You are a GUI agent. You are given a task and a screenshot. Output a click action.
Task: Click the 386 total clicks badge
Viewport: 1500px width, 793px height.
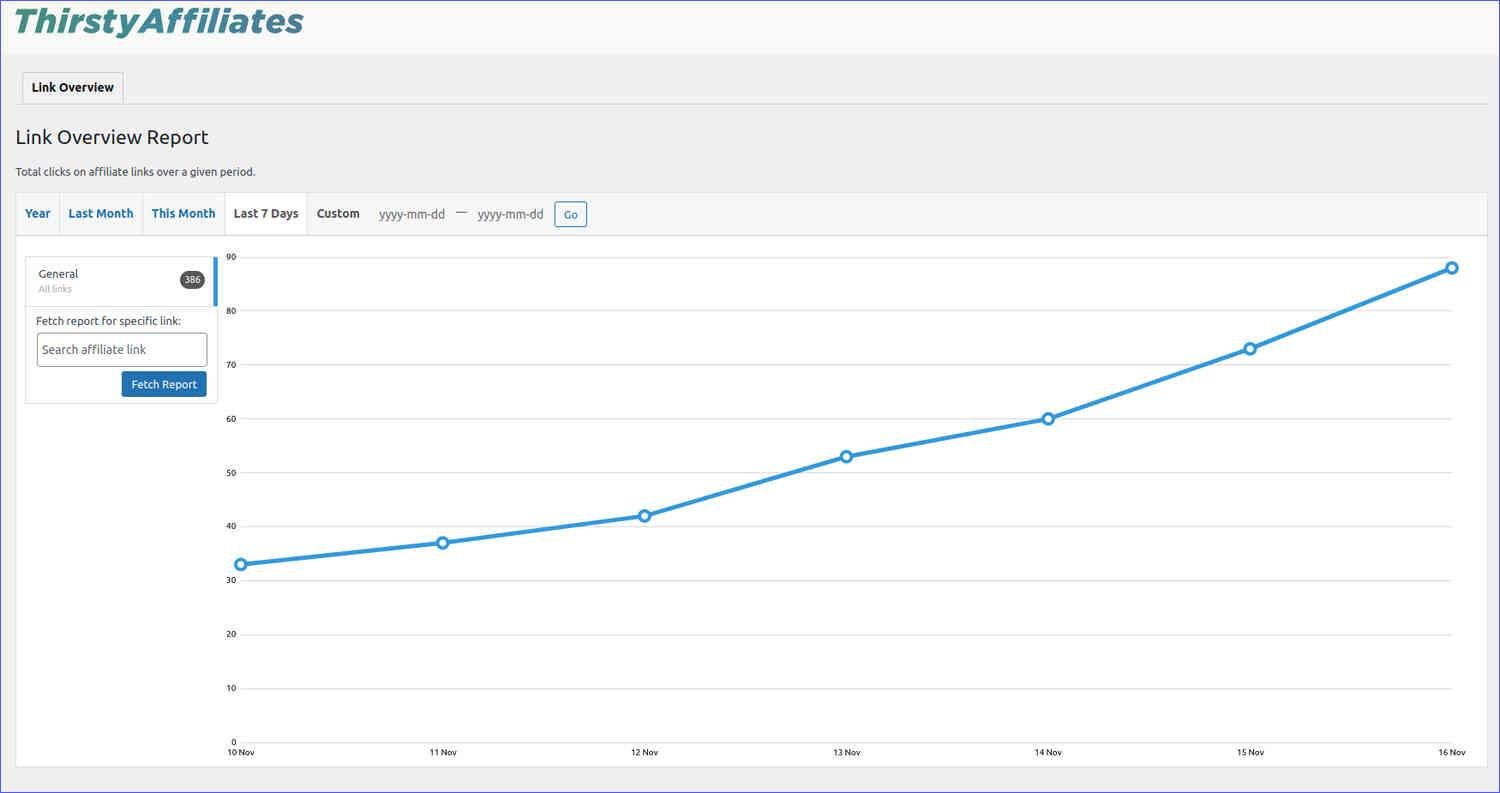pyautogui.click(x=192, y=280)
